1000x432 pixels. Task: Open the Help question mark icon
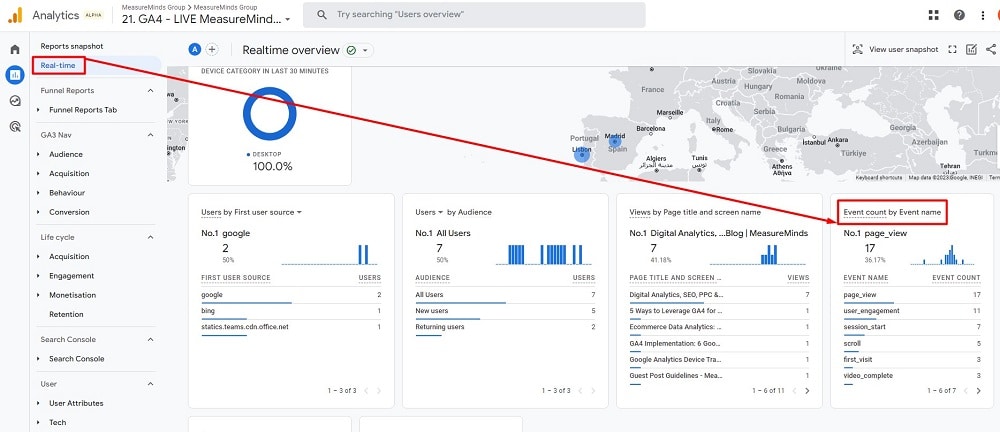pyautogui.click(x=959, y=15)
